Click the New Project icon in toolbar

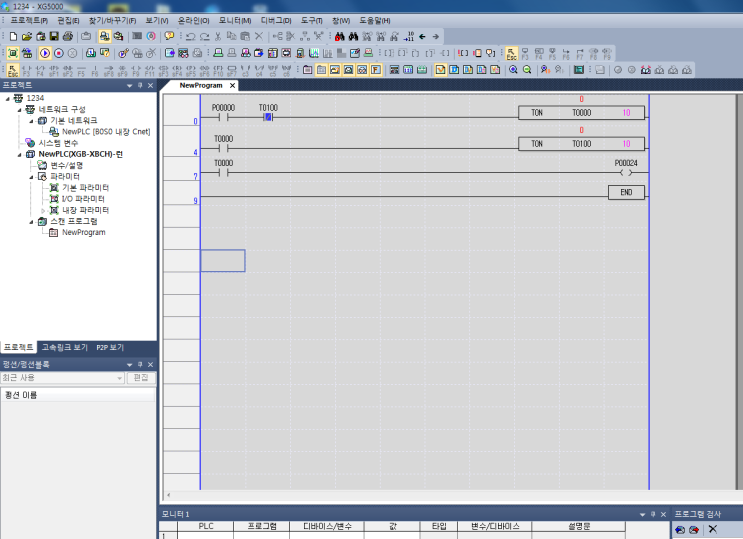[13, 36]
